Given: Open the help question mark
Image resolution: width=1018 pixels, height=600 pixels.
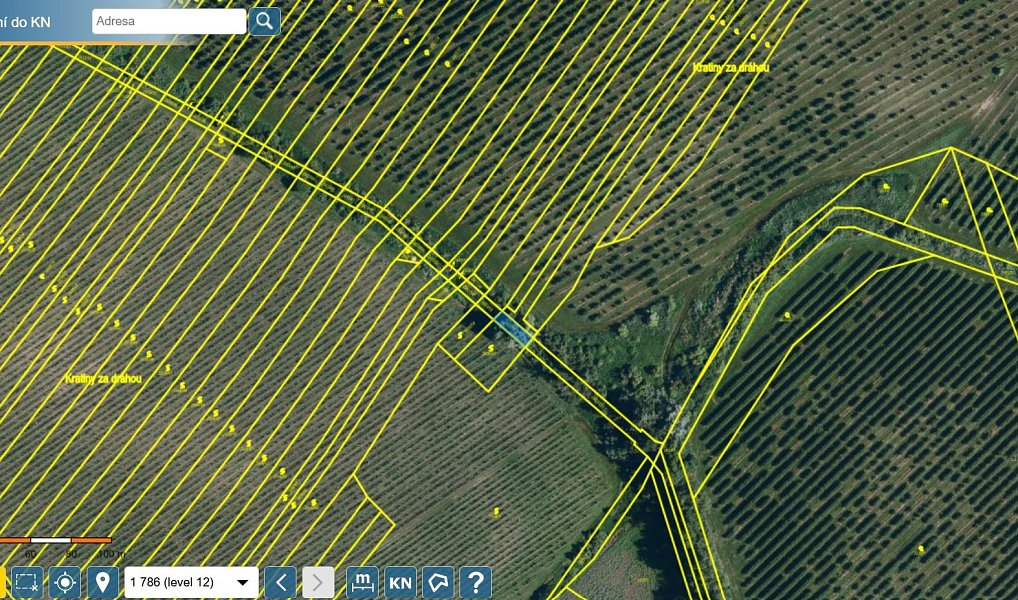Looking at the screenshot, I should click(x=476, y=582).
